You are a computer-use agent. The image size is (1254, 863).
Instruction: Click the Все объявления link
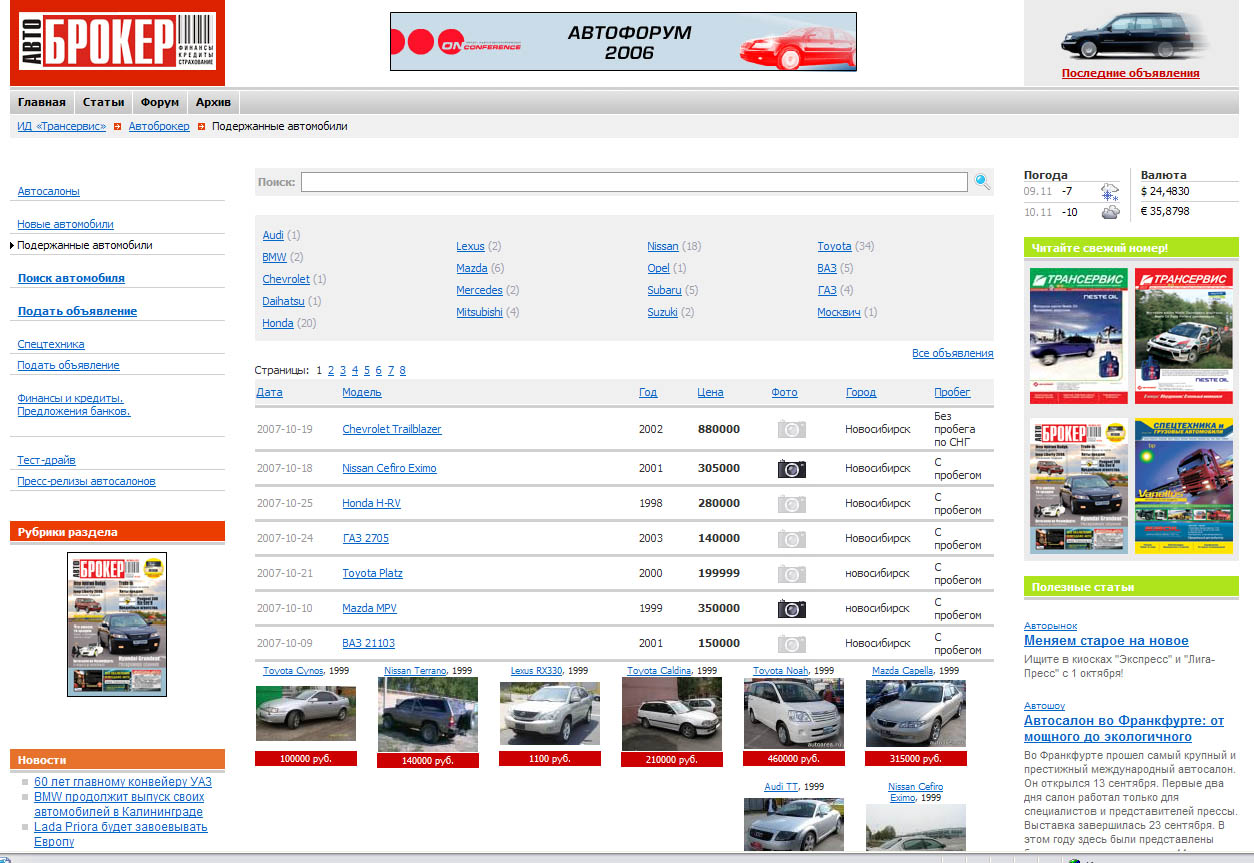point(952,353)
